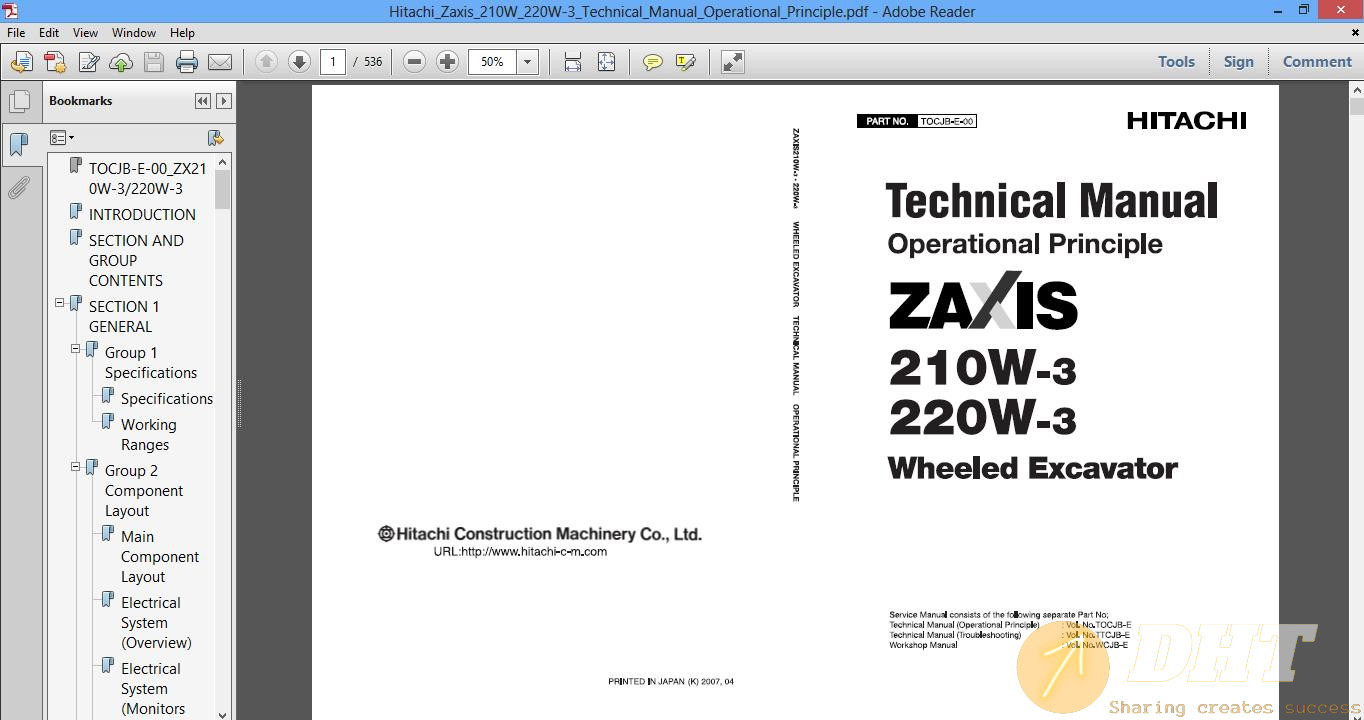Select the highlight text tool

(x=685, y=62)
